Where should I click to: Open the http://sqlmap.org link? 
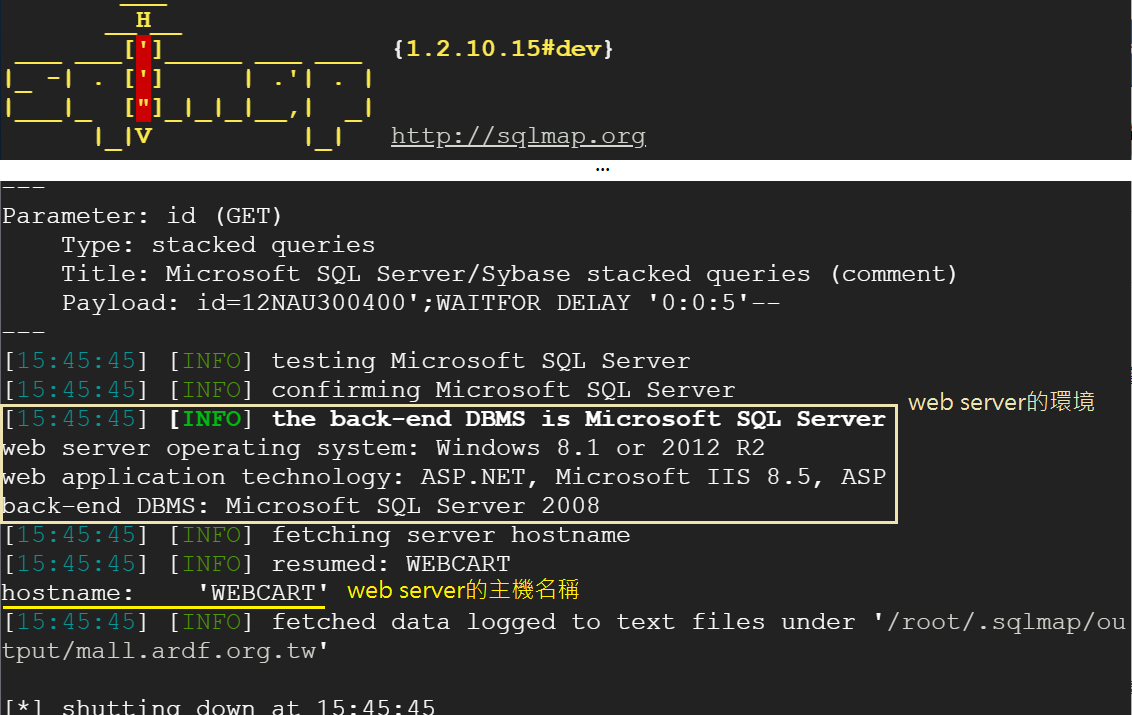518,136
